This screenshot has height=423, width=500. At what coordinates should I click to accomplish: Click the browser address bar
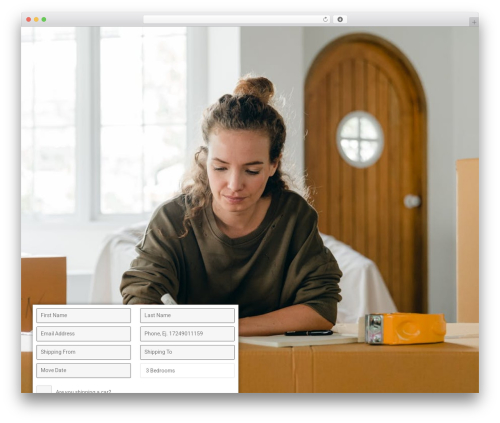point(237,19)
